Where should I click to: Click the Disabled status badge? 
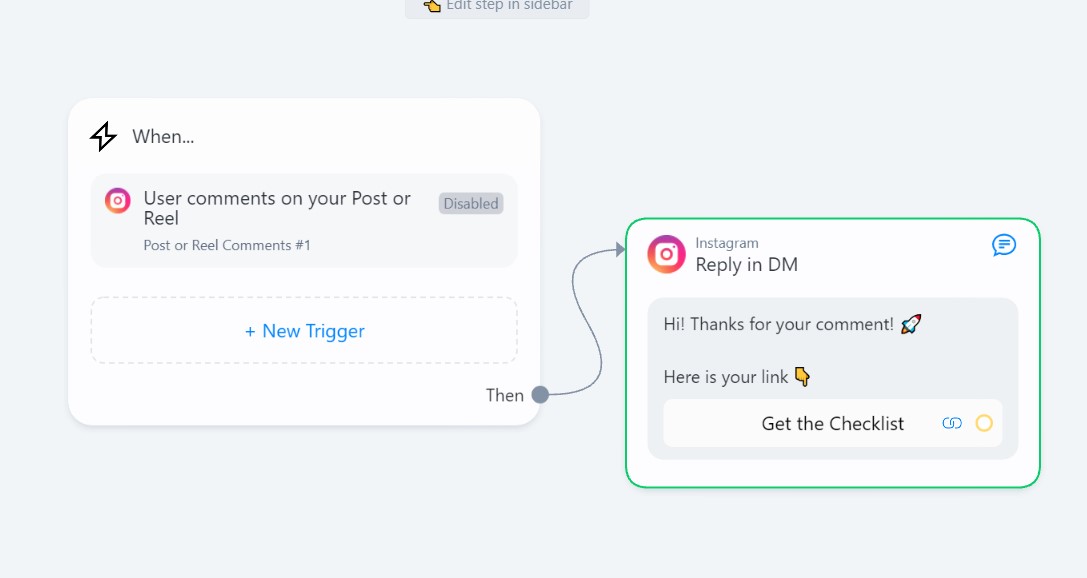471,204
